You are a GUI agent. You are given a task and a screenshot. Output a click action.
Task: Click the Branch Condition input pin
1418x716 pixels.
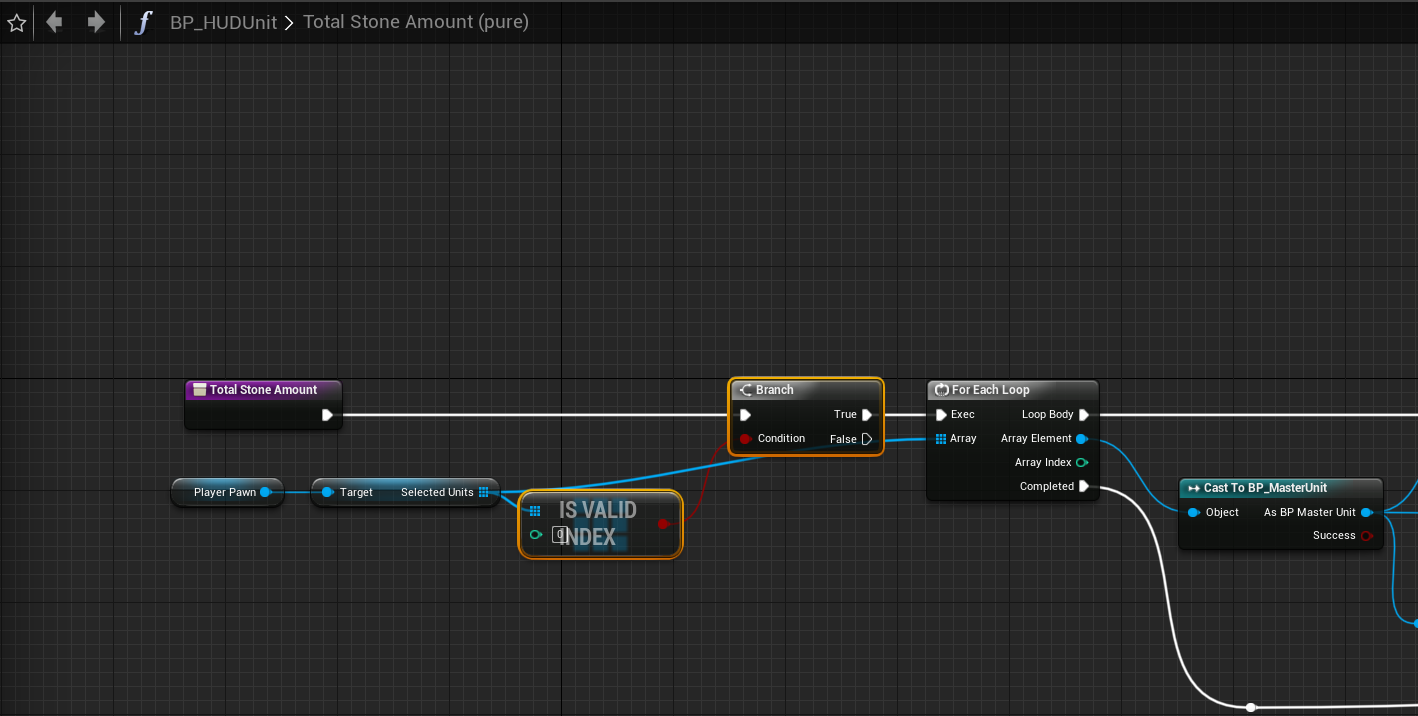[x=745, y=439]
